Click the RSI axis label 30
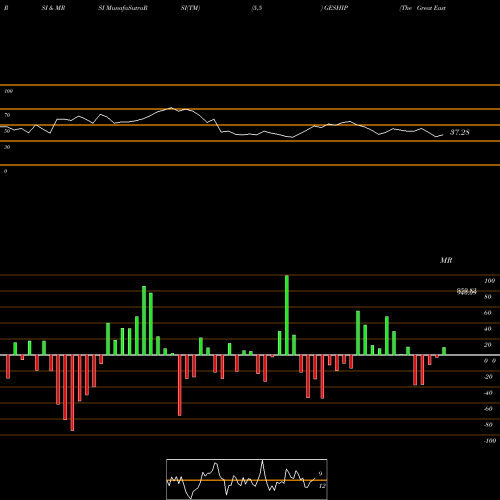500x500 pixels. tap(7, 147)
